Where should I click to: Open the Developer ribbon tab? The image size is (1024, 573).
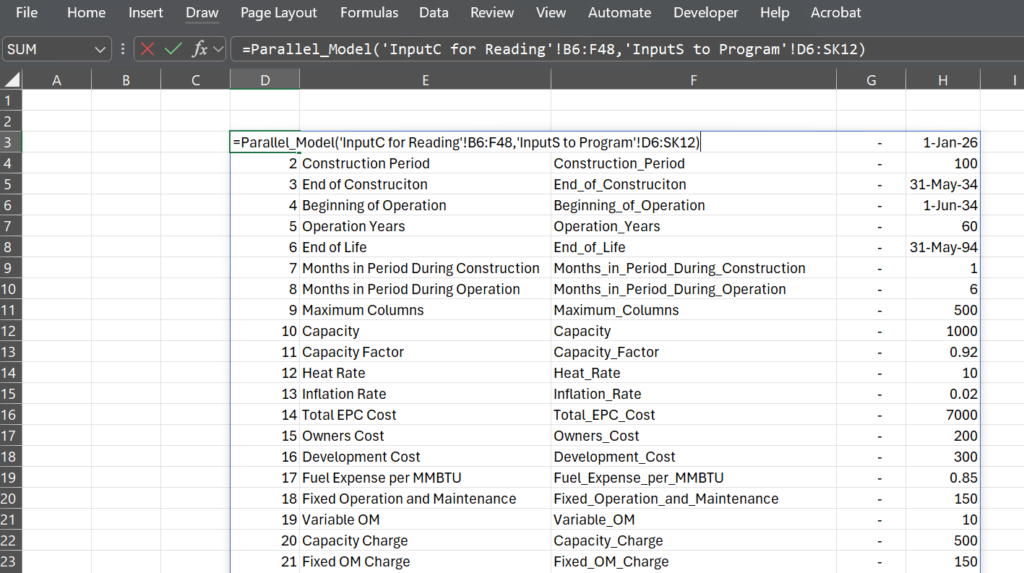[705, 12]
